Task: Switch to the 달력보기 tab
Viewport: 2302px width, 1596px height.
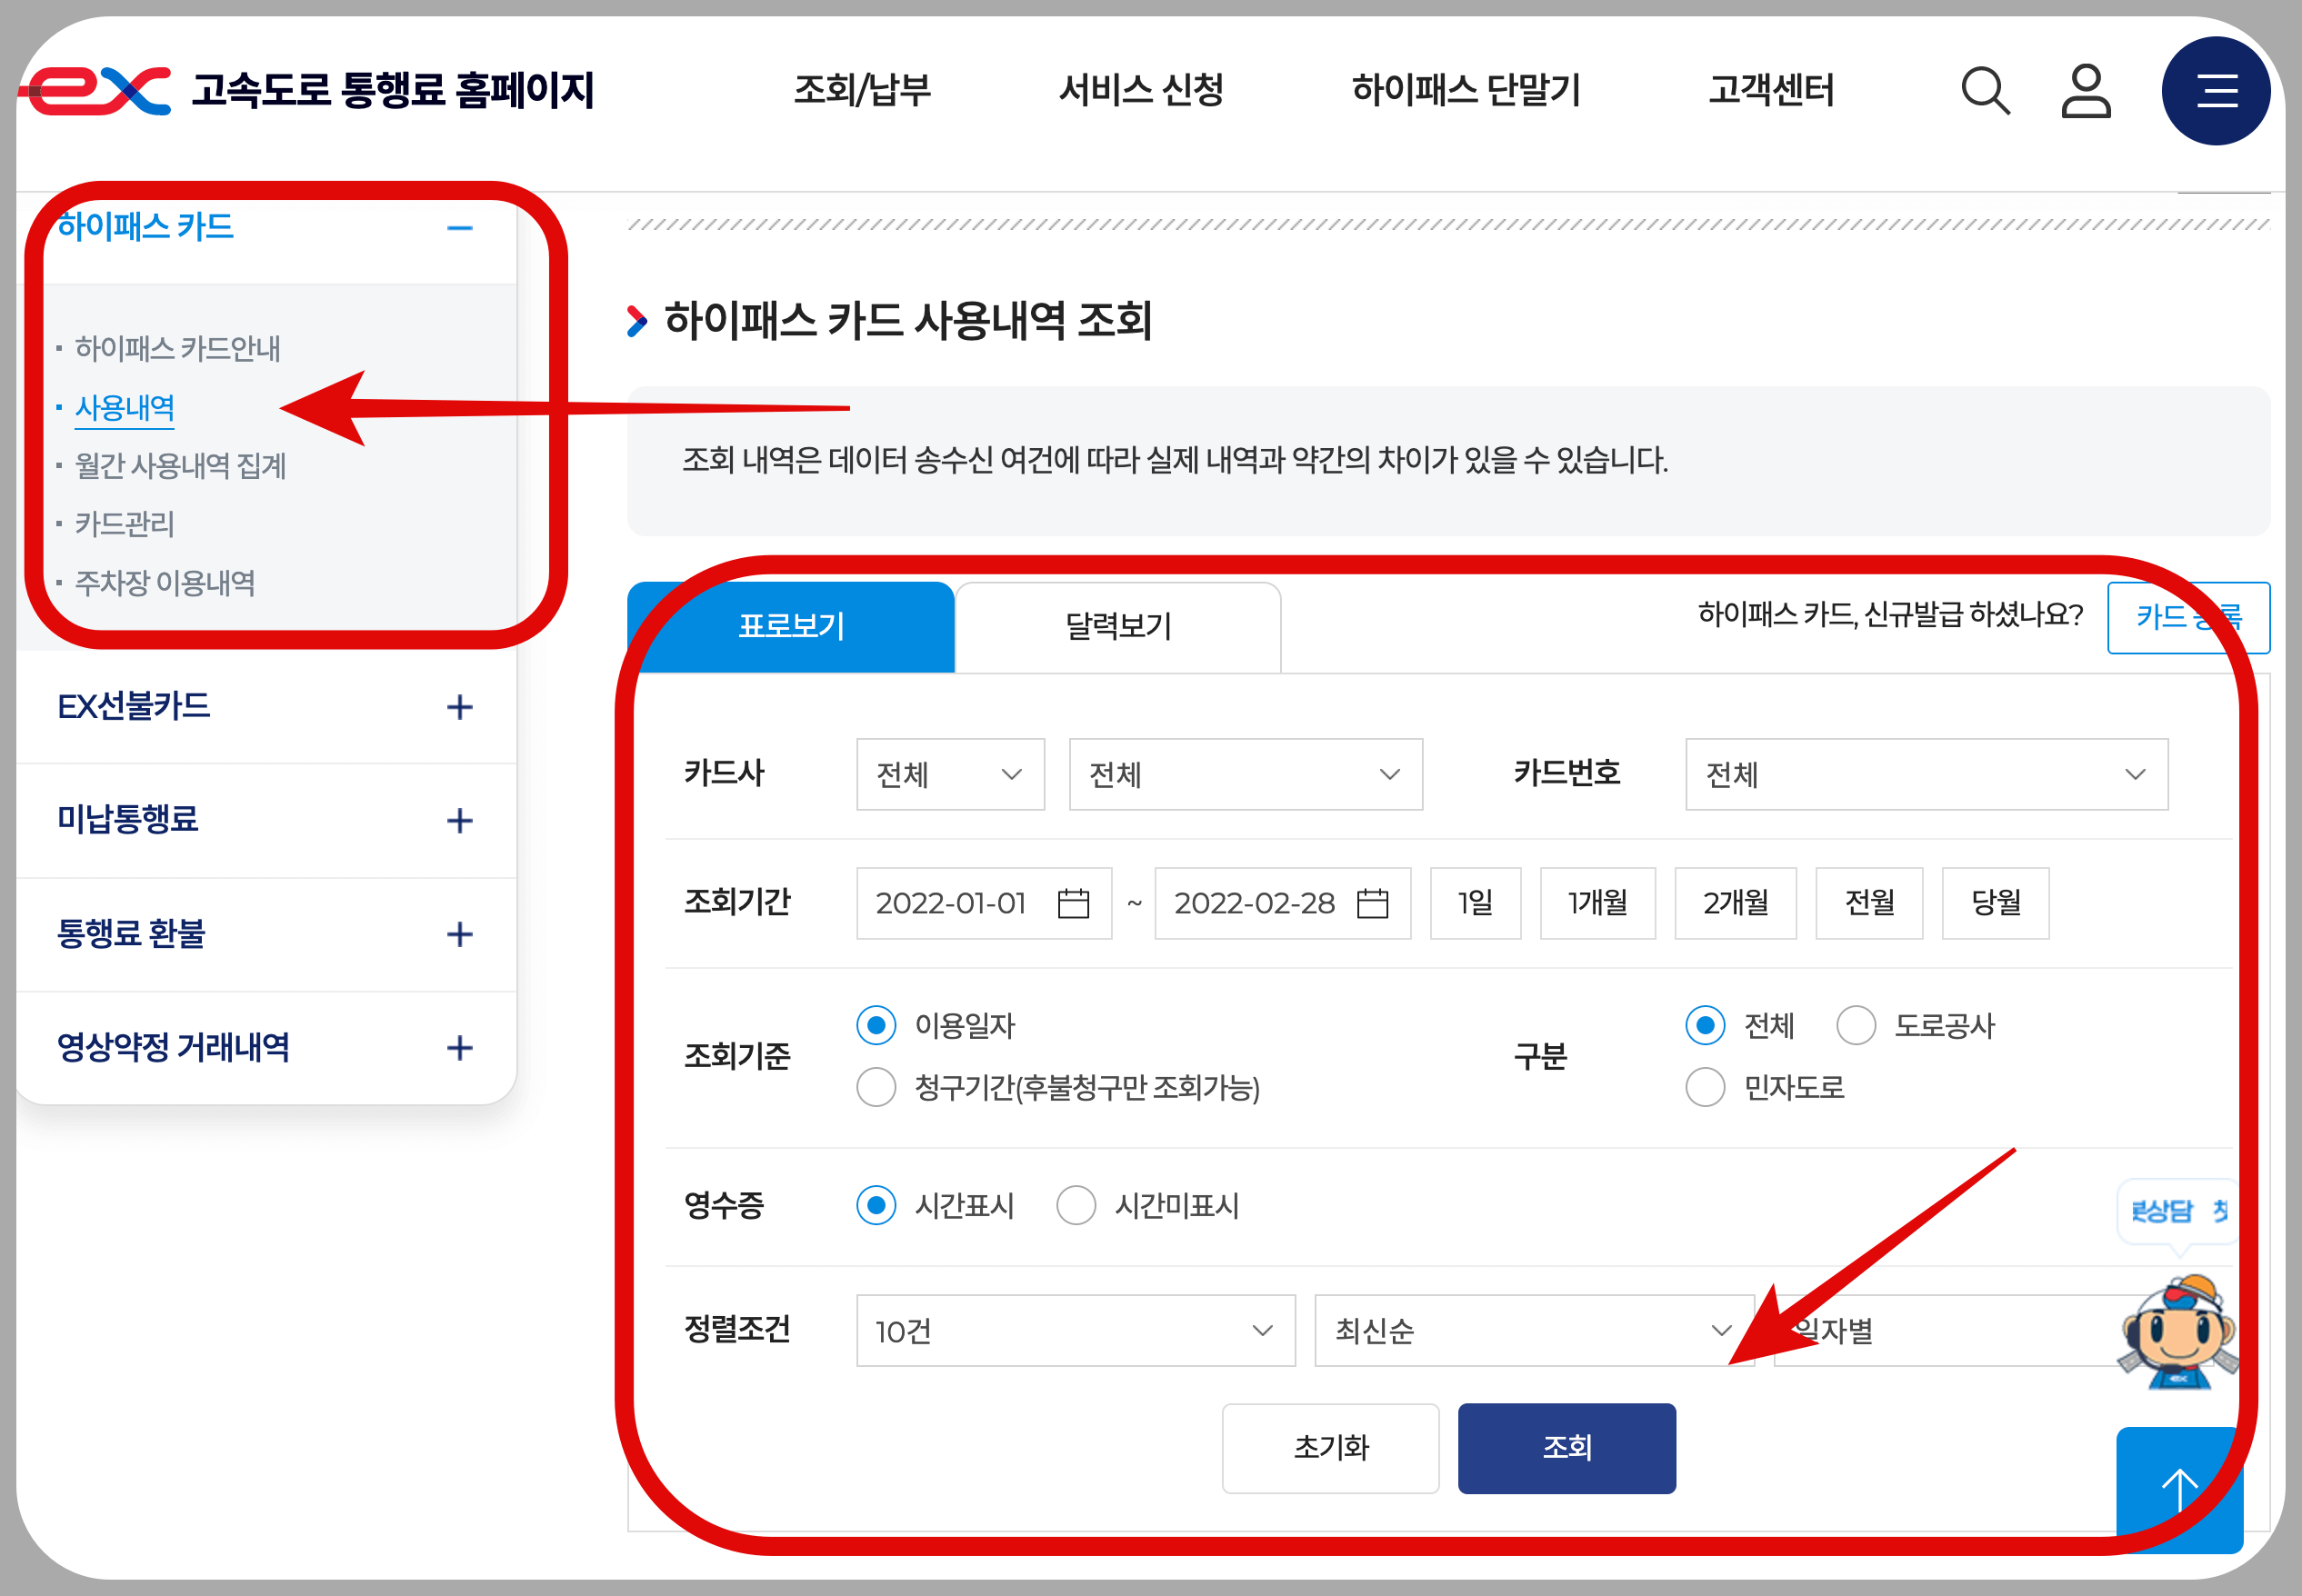Action: tap(1118, 627)
